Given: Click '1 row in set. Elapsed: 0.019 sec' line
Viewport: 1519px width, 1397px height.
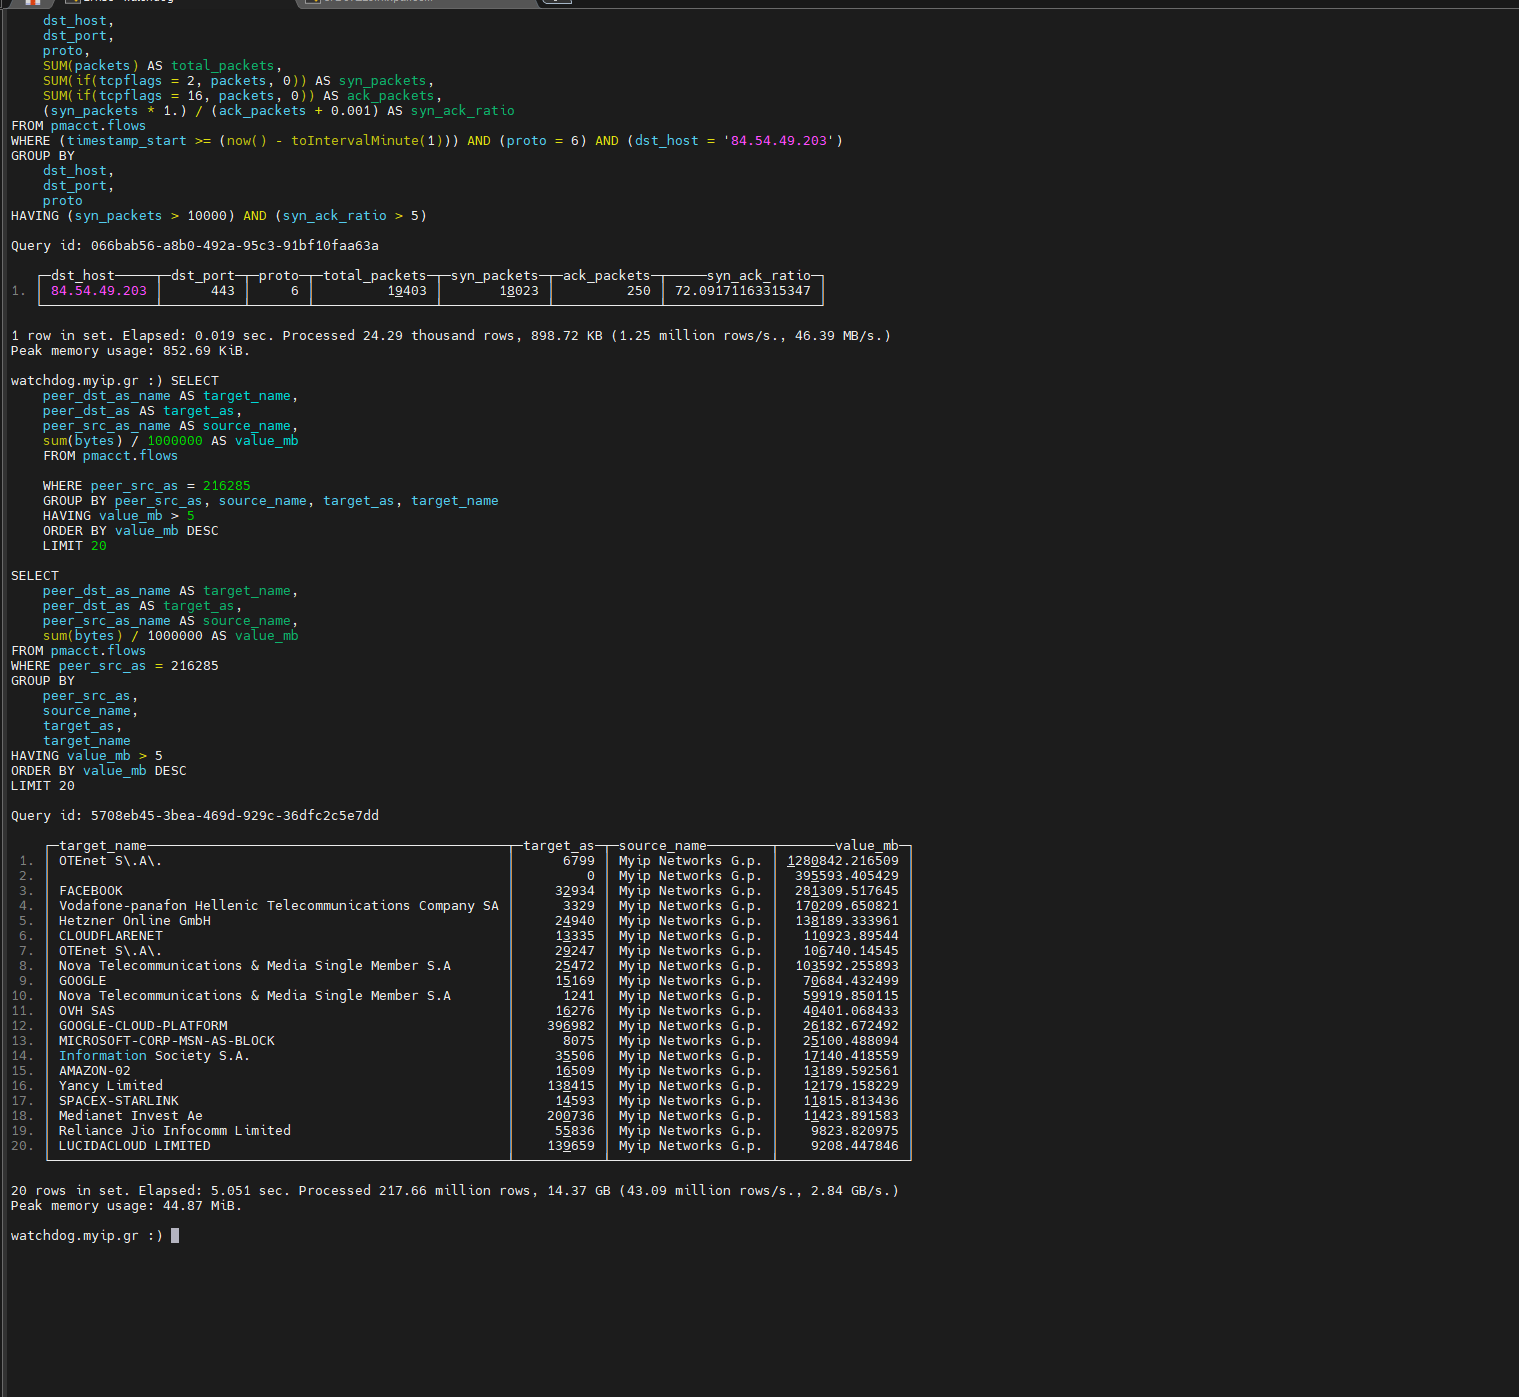Looking at the screenshot, I should tap(451, 336).
